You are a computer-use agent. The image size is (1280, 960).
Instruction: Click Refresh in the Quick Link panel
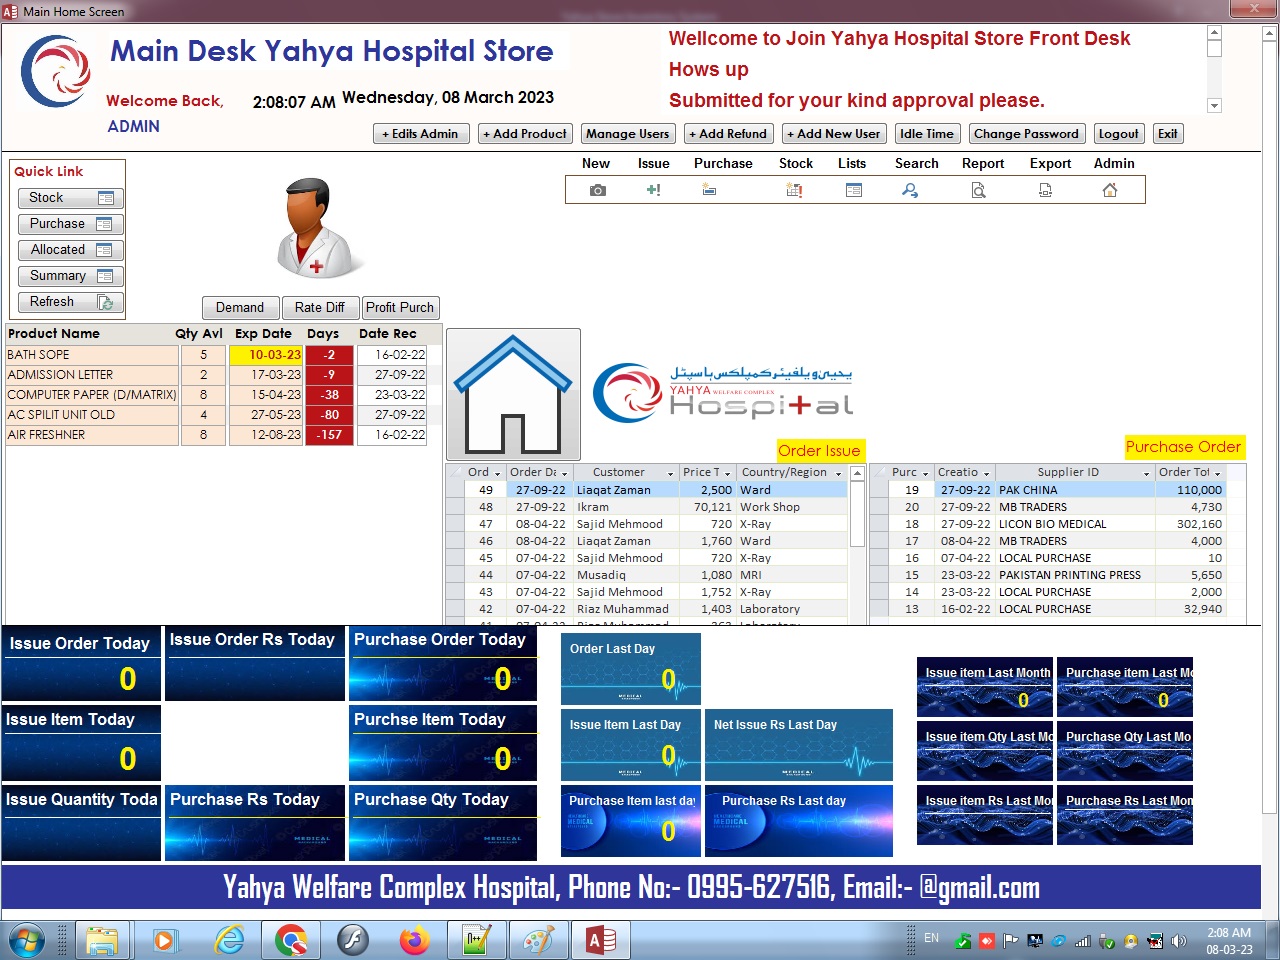tap(70, 302)
